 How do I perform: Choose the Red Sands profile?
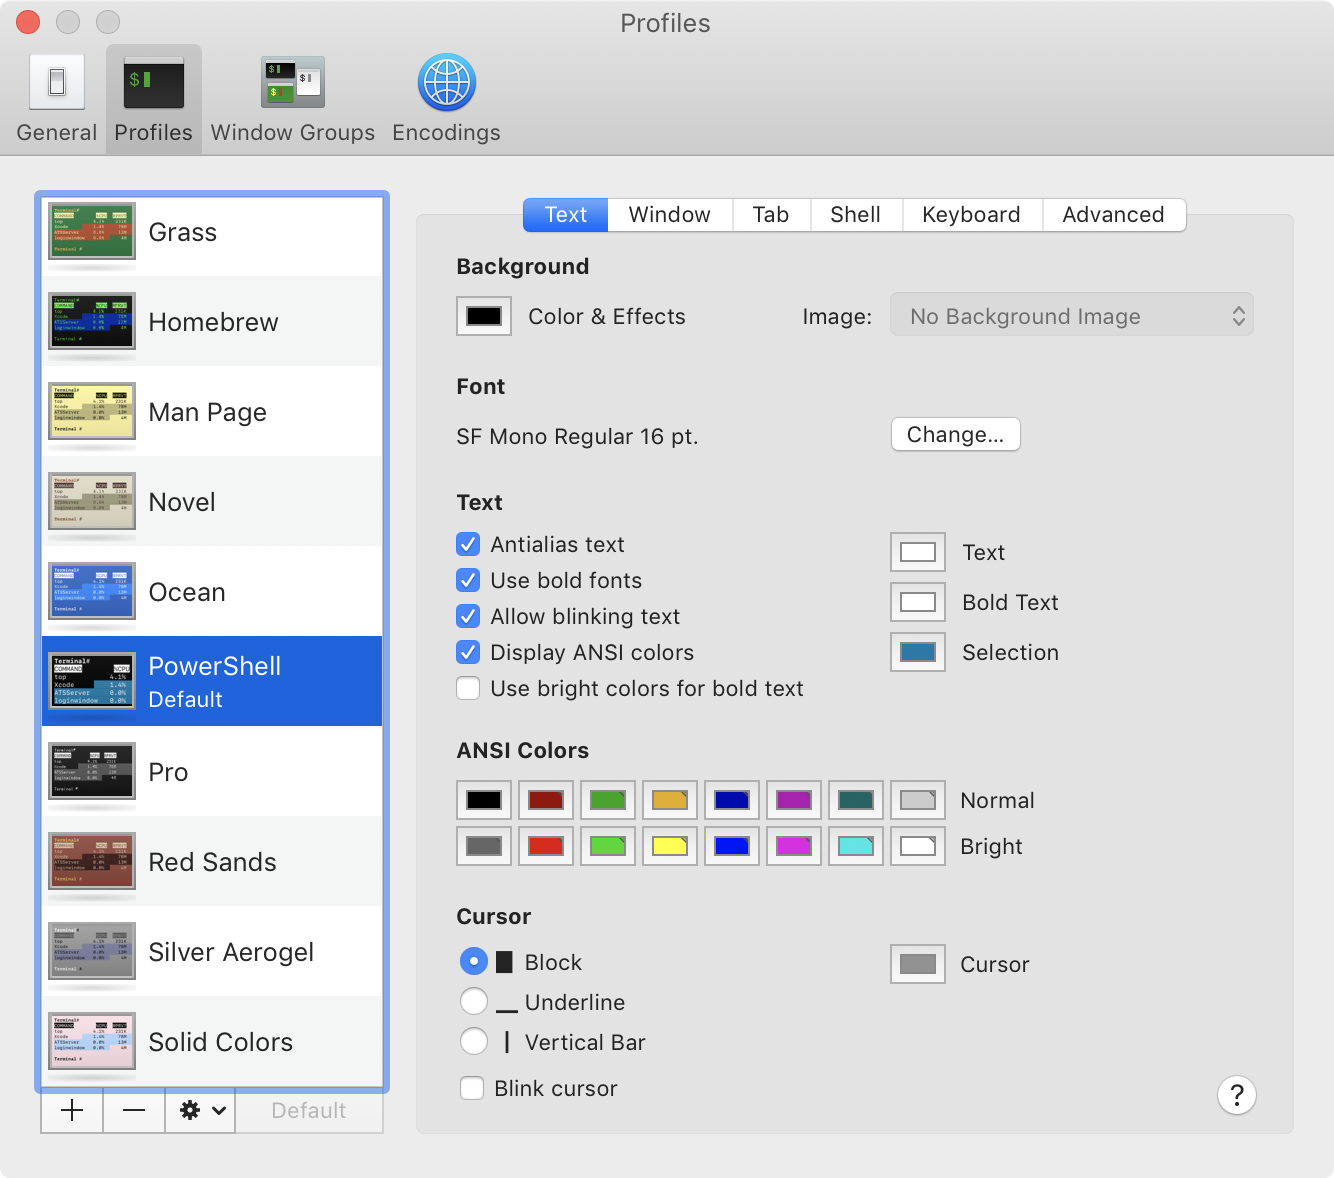click(212, 862)
